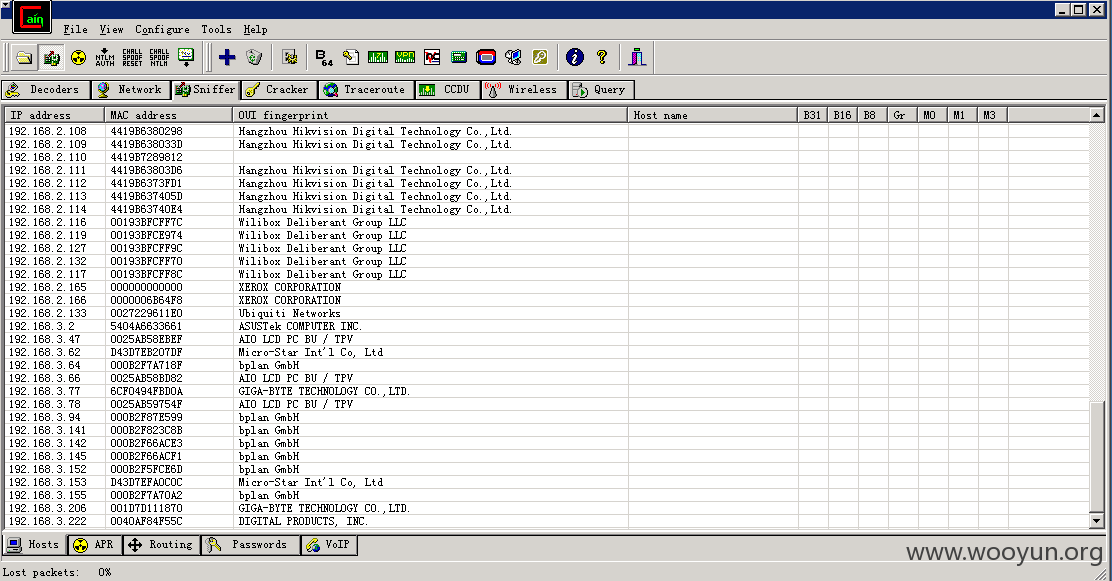Viewport: 1112px width, 581px height.
Task: Sort by the MAC address column header
Action: coord(168,115)
